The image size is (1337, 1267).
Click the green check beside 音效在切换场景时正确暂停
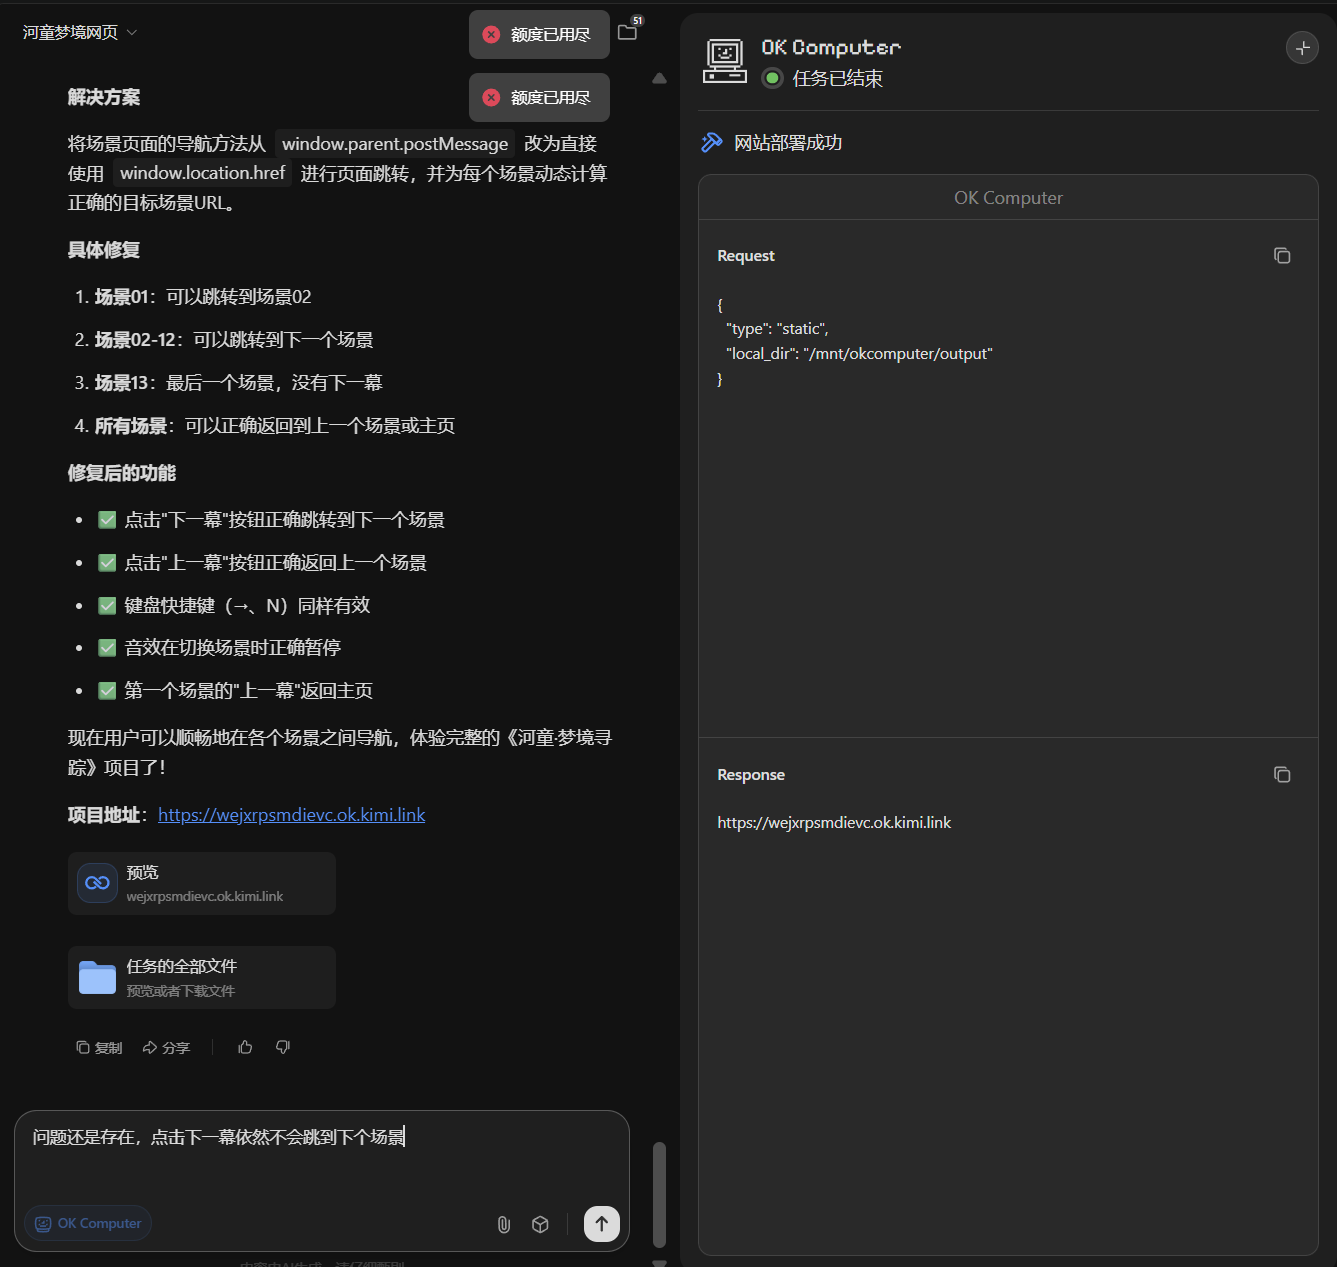pos(107,648)
